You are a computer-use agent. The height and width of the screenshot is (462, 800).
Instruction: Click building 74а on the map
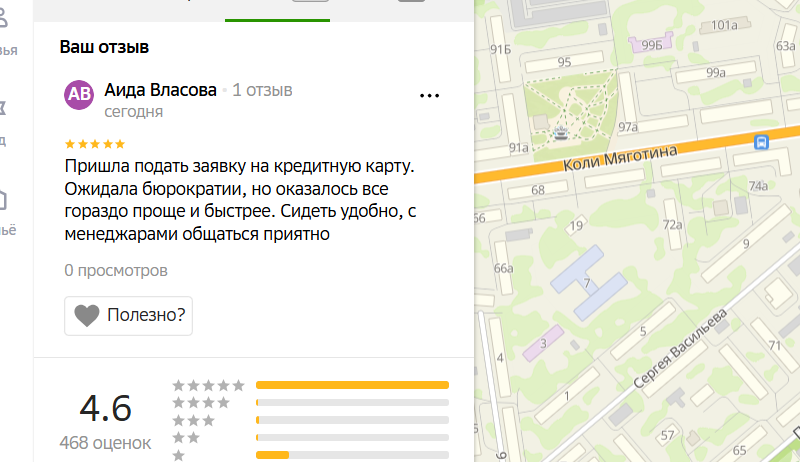pyautogui.click(x=759, y=186)
